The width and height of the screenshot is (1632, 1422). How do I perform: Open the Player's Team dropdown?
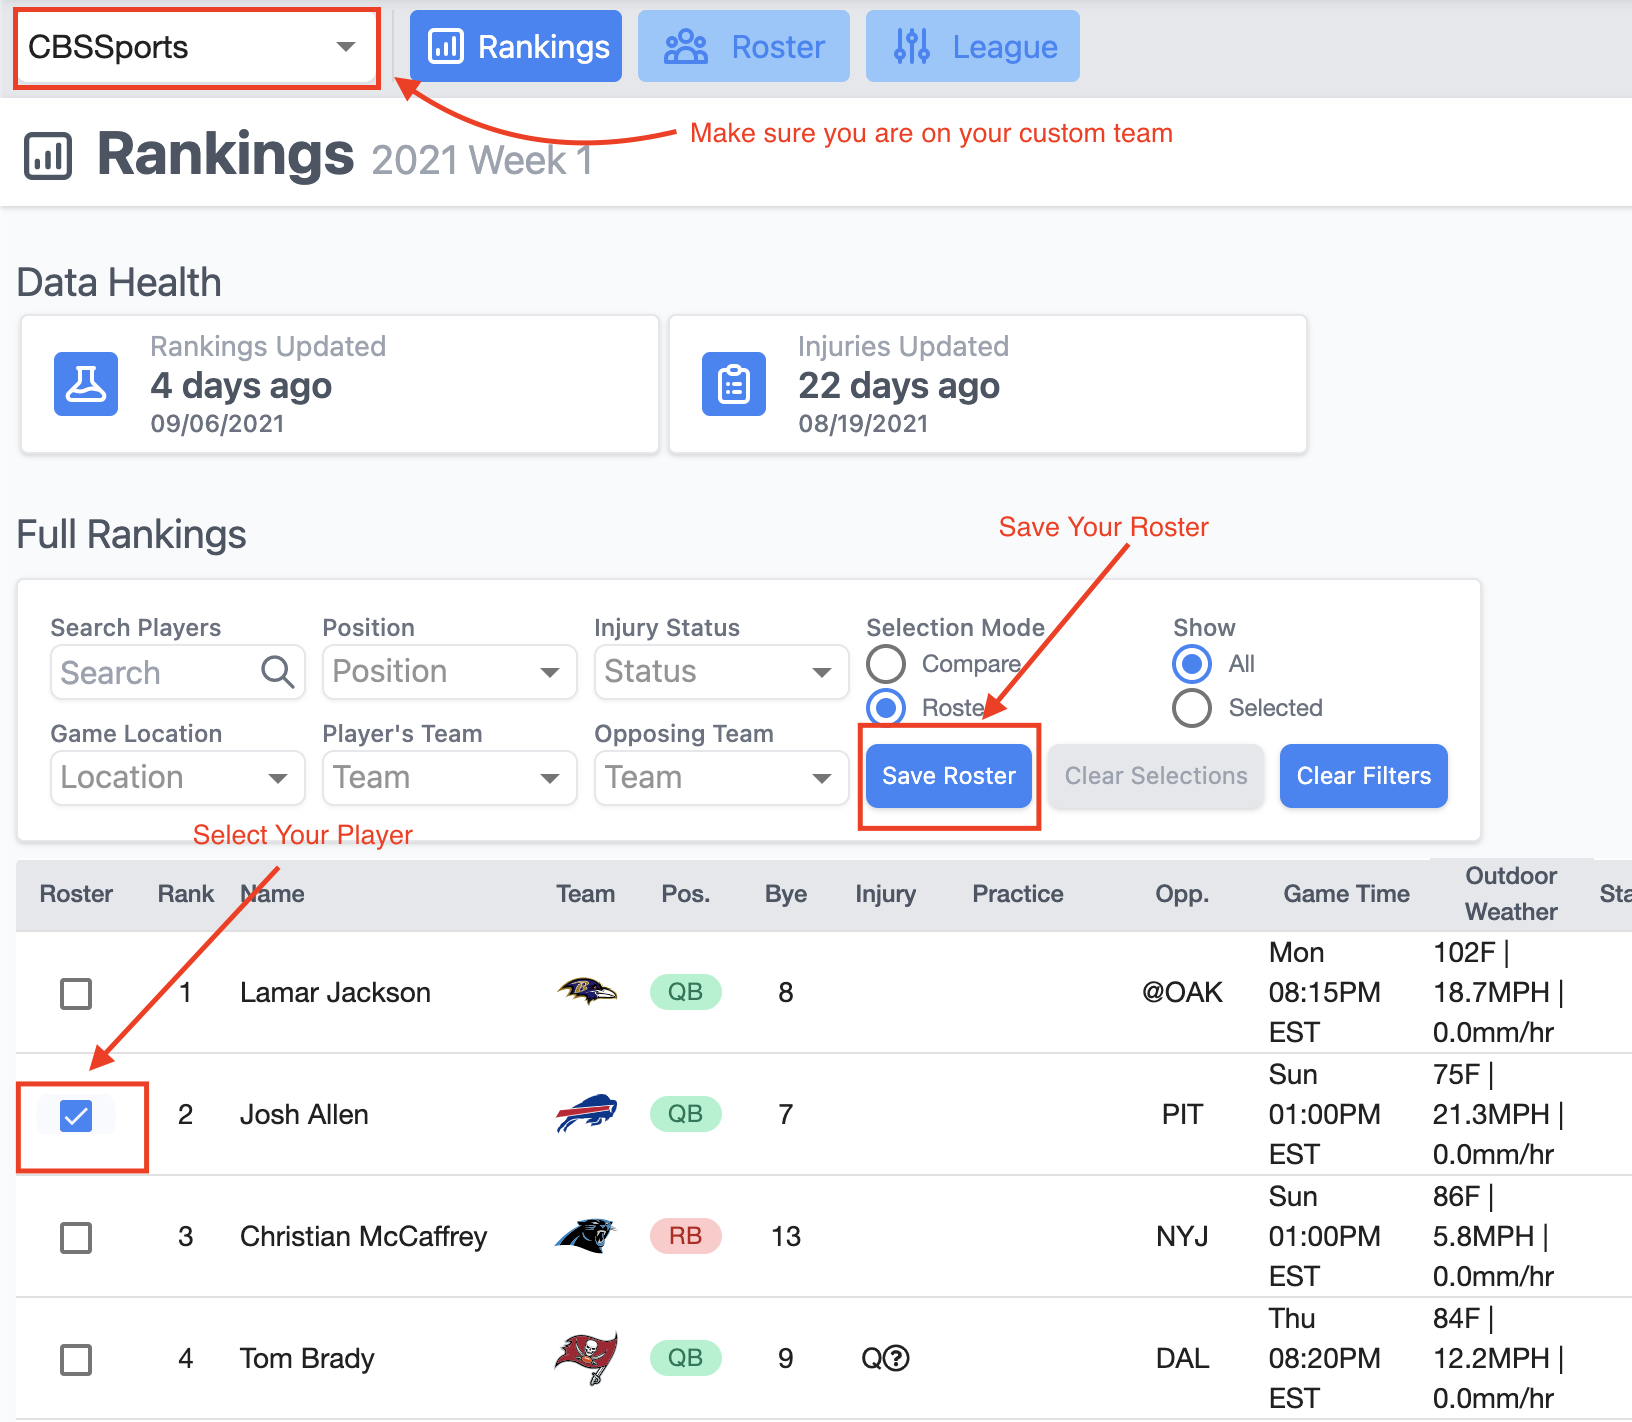click(x=450, y=778)
